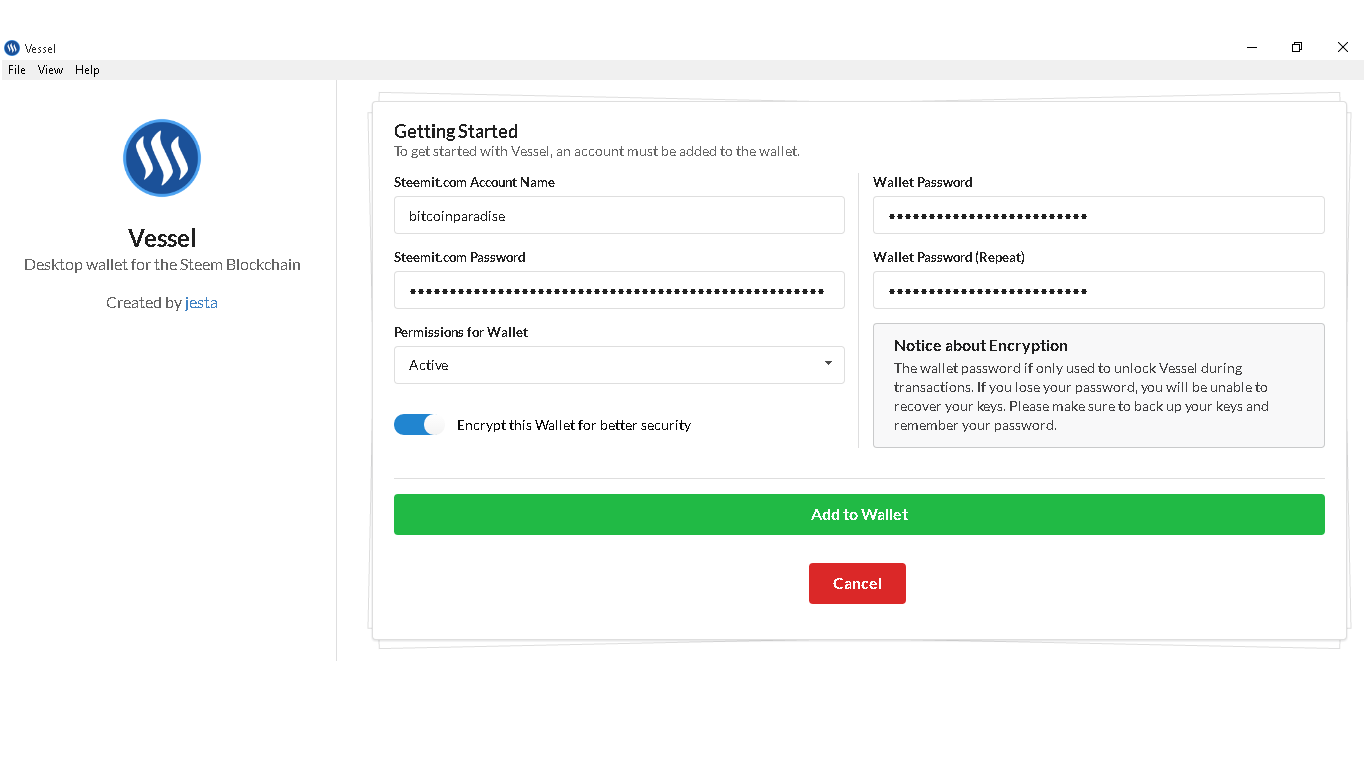Focus the Steemit.com Account Name field
Viewport: 1364px width, 784px height.
(x=619, y=215)
